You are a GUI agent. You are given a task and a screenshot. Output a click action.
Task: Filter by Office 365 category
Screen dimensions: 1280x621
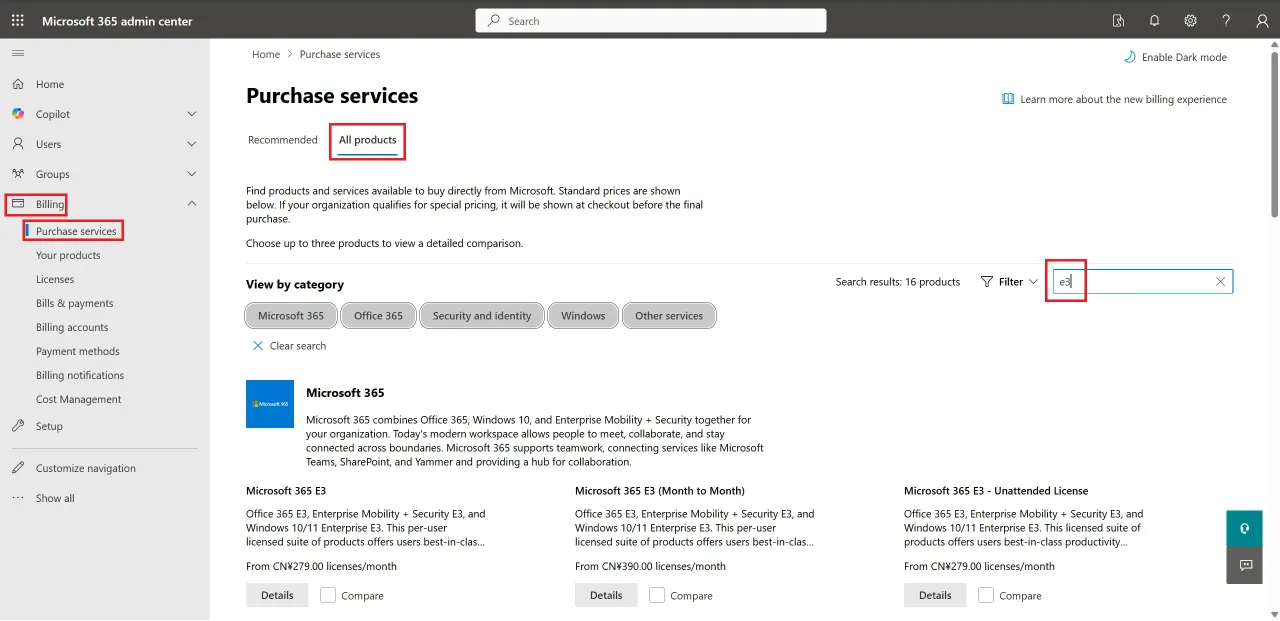[x=379, y=316]
